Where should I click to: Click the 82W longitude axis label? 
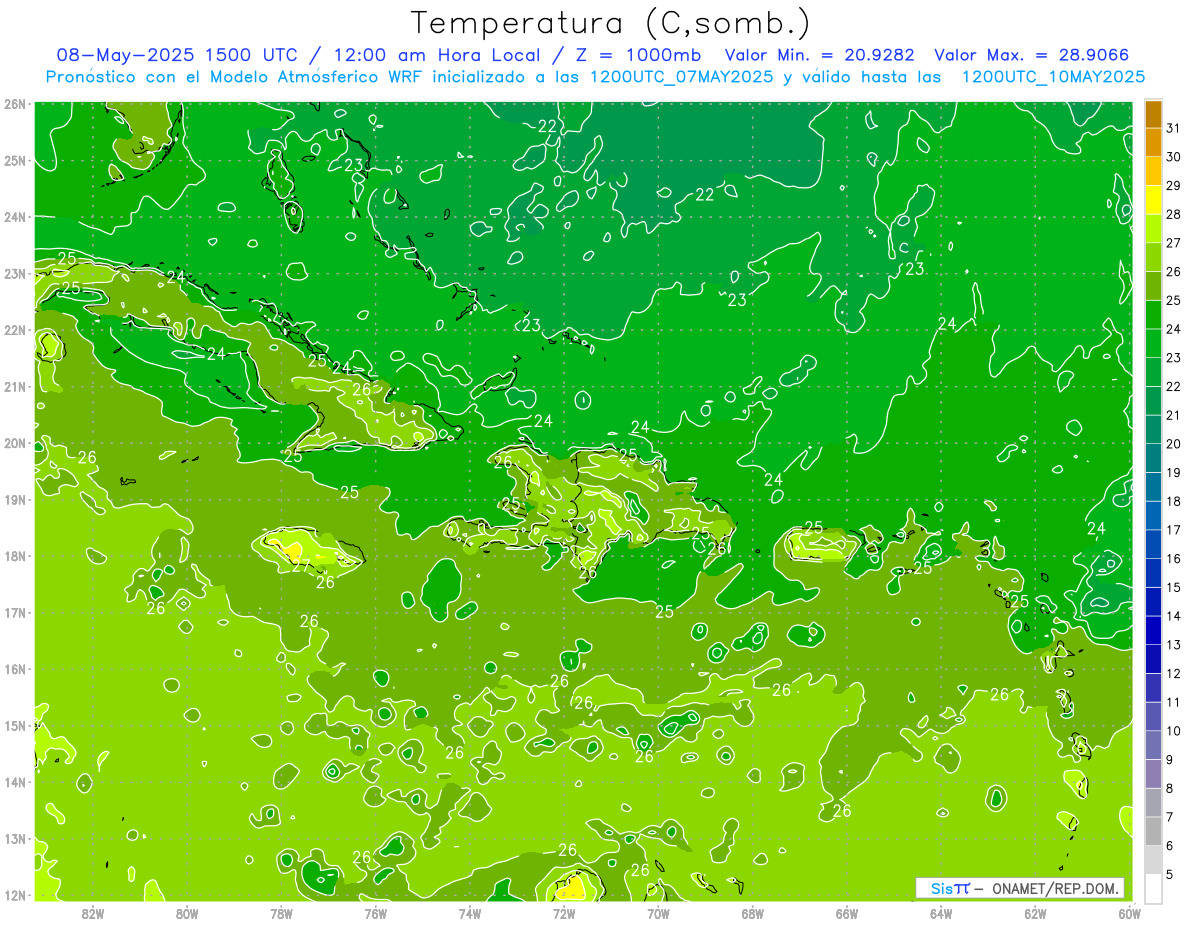click(93, 913)
